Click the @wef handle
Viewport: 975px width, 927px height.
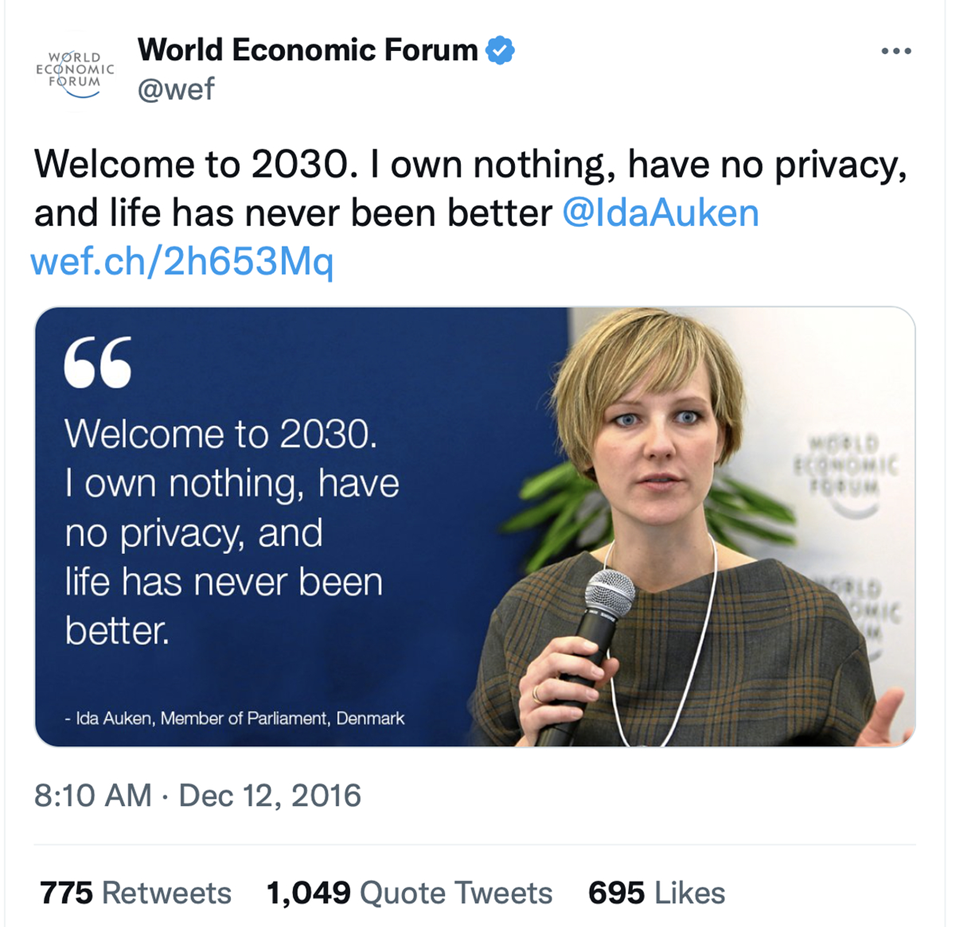point(175,90)
